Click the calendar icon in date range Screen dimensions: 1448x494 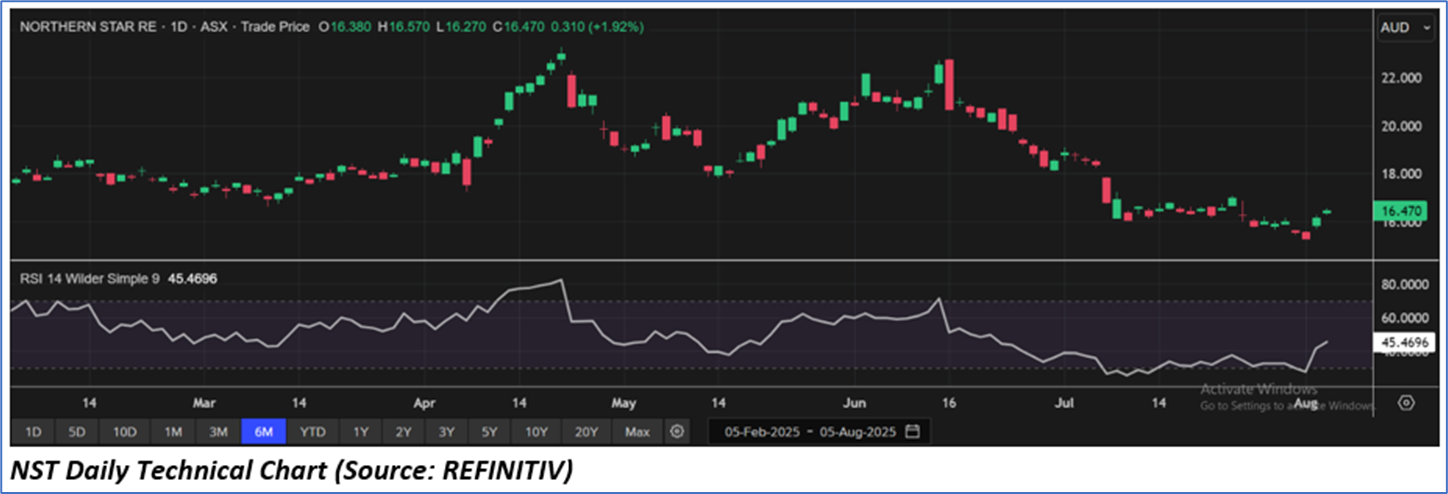click(x=911, y=432)
